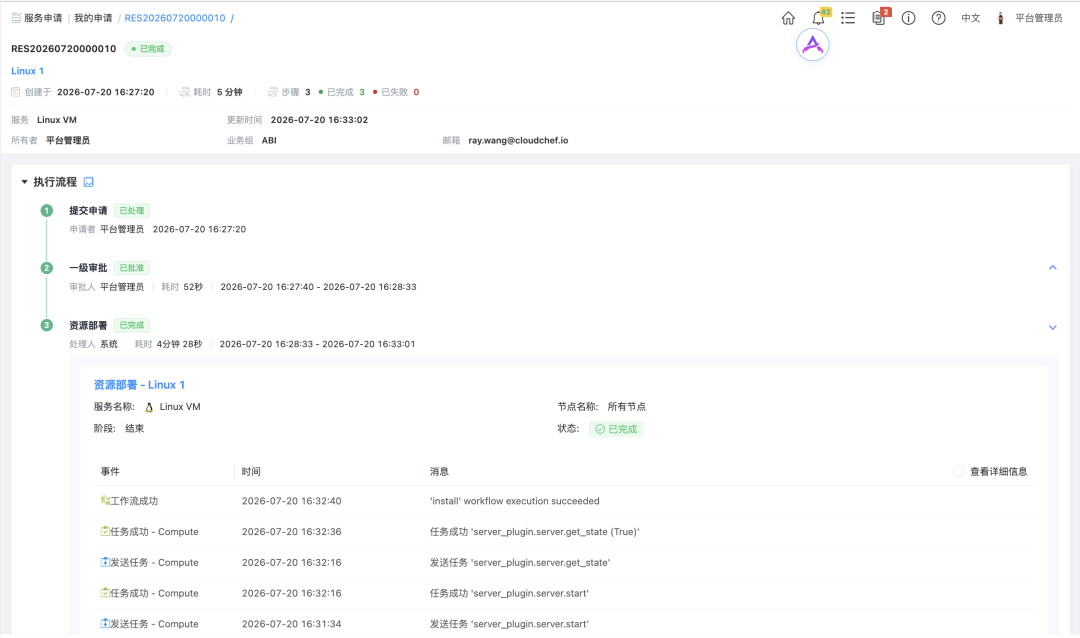The height and width of the screenshot is (638, 1080).
Task: Click send-task icon in 16:31:34 row
Action: (x=105, y=624)
